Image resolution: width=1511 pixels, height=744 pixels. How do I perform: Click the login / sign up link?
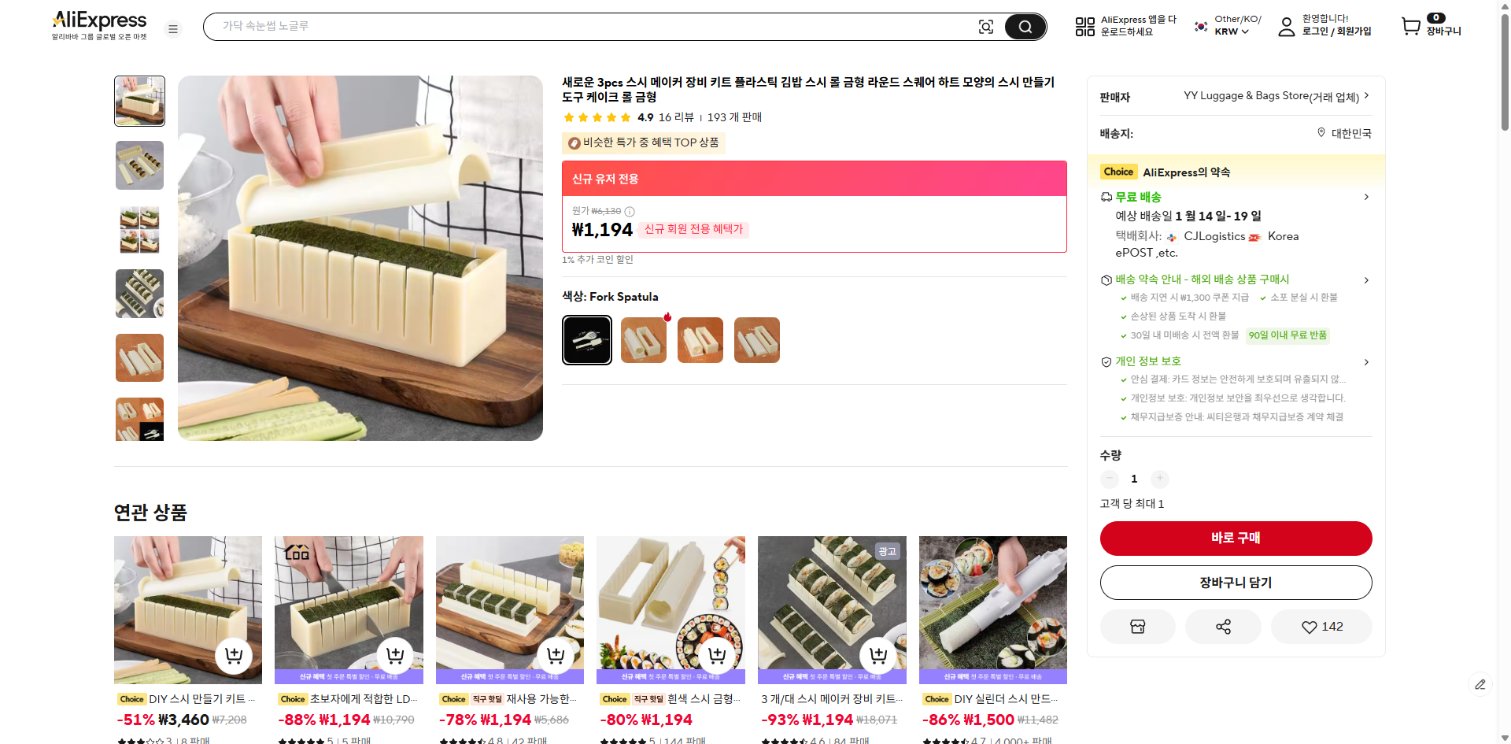[1336, 32]
